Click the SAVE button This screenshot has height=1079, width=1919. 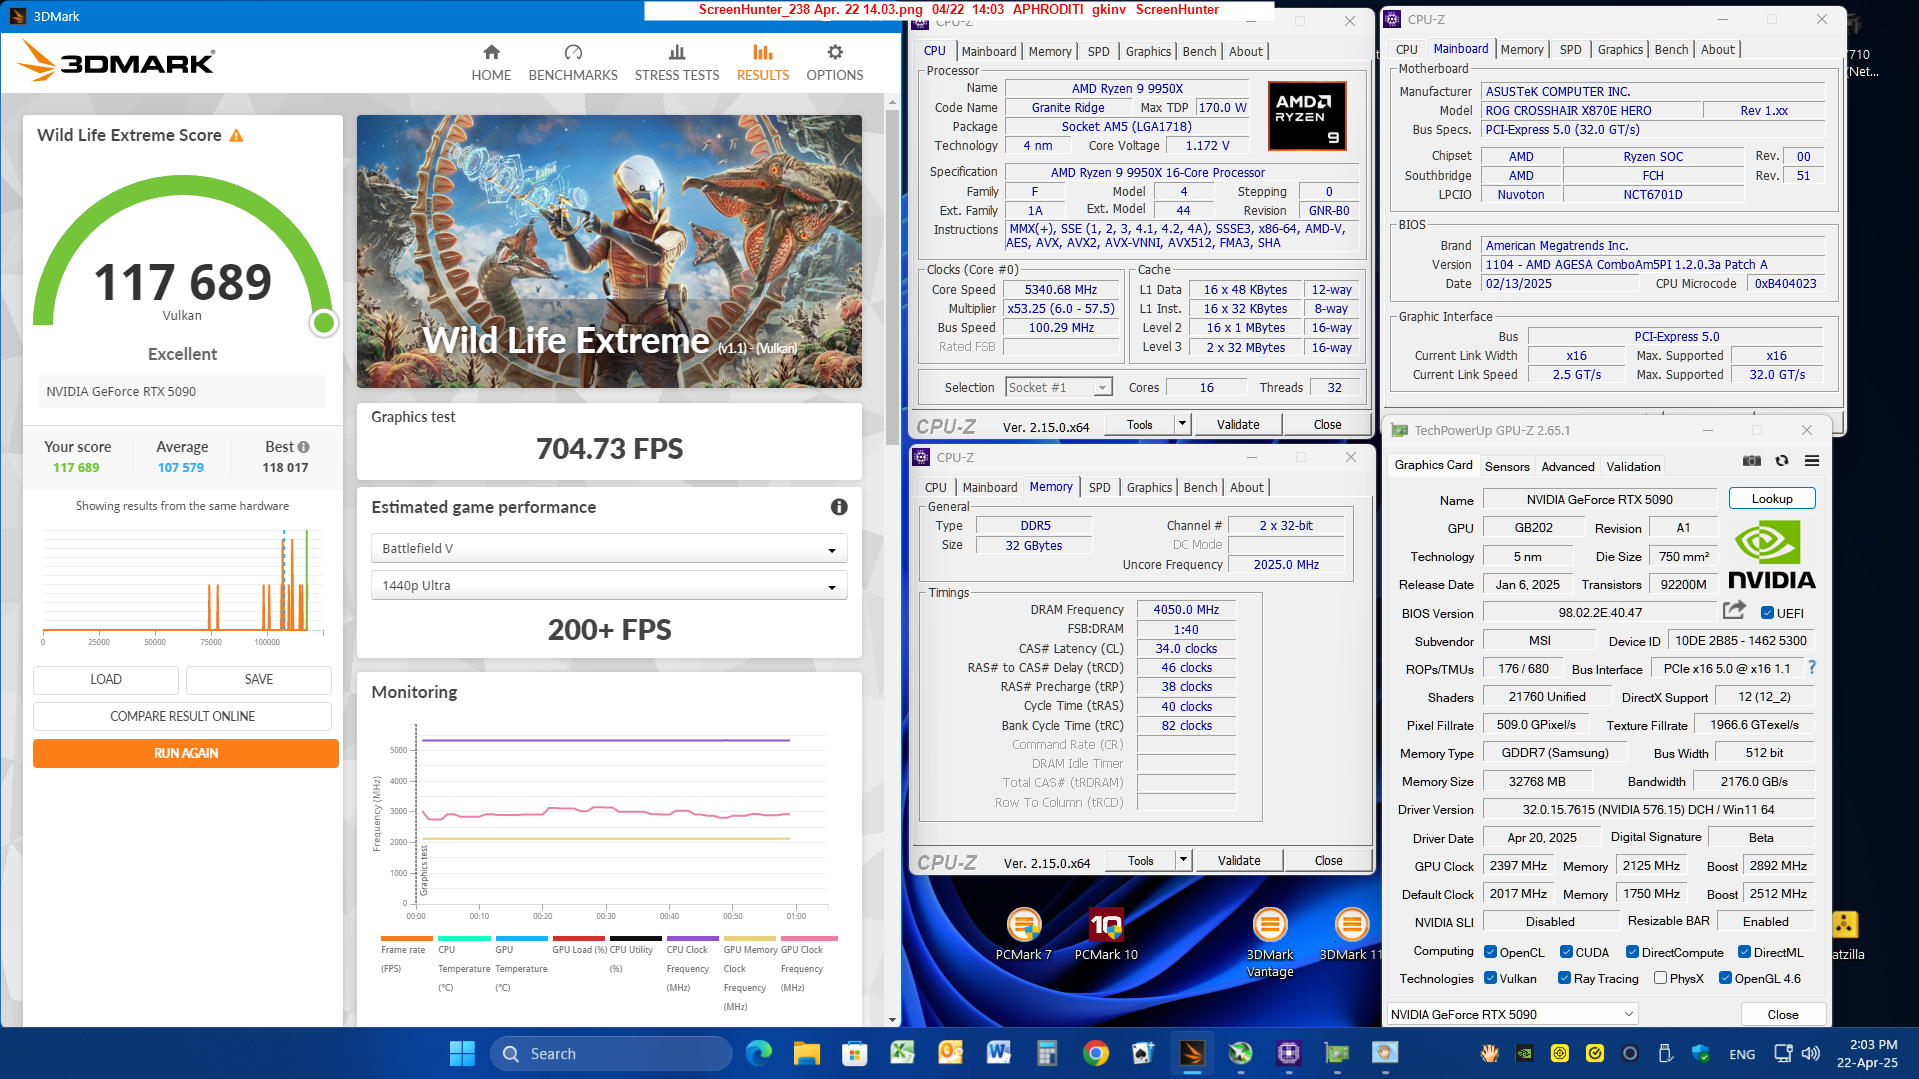coord(259,679)
